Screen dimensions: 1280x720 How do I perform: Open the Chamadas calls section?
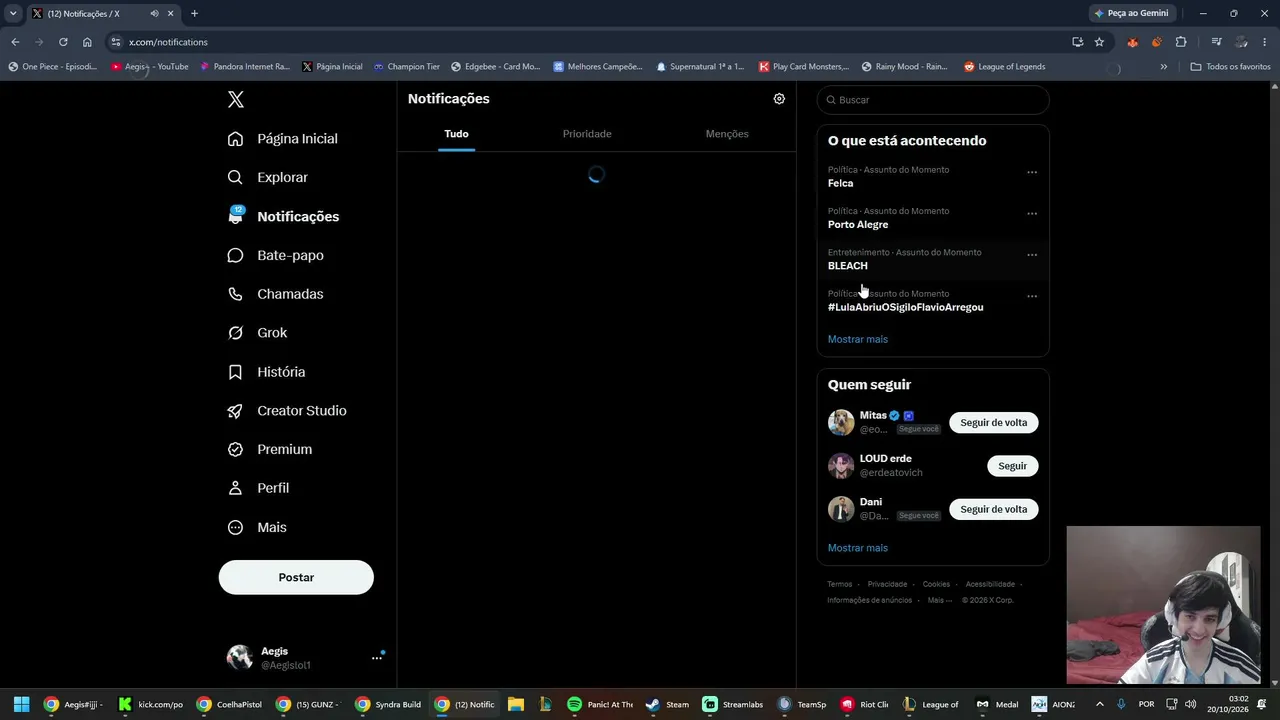click(276, 294)
